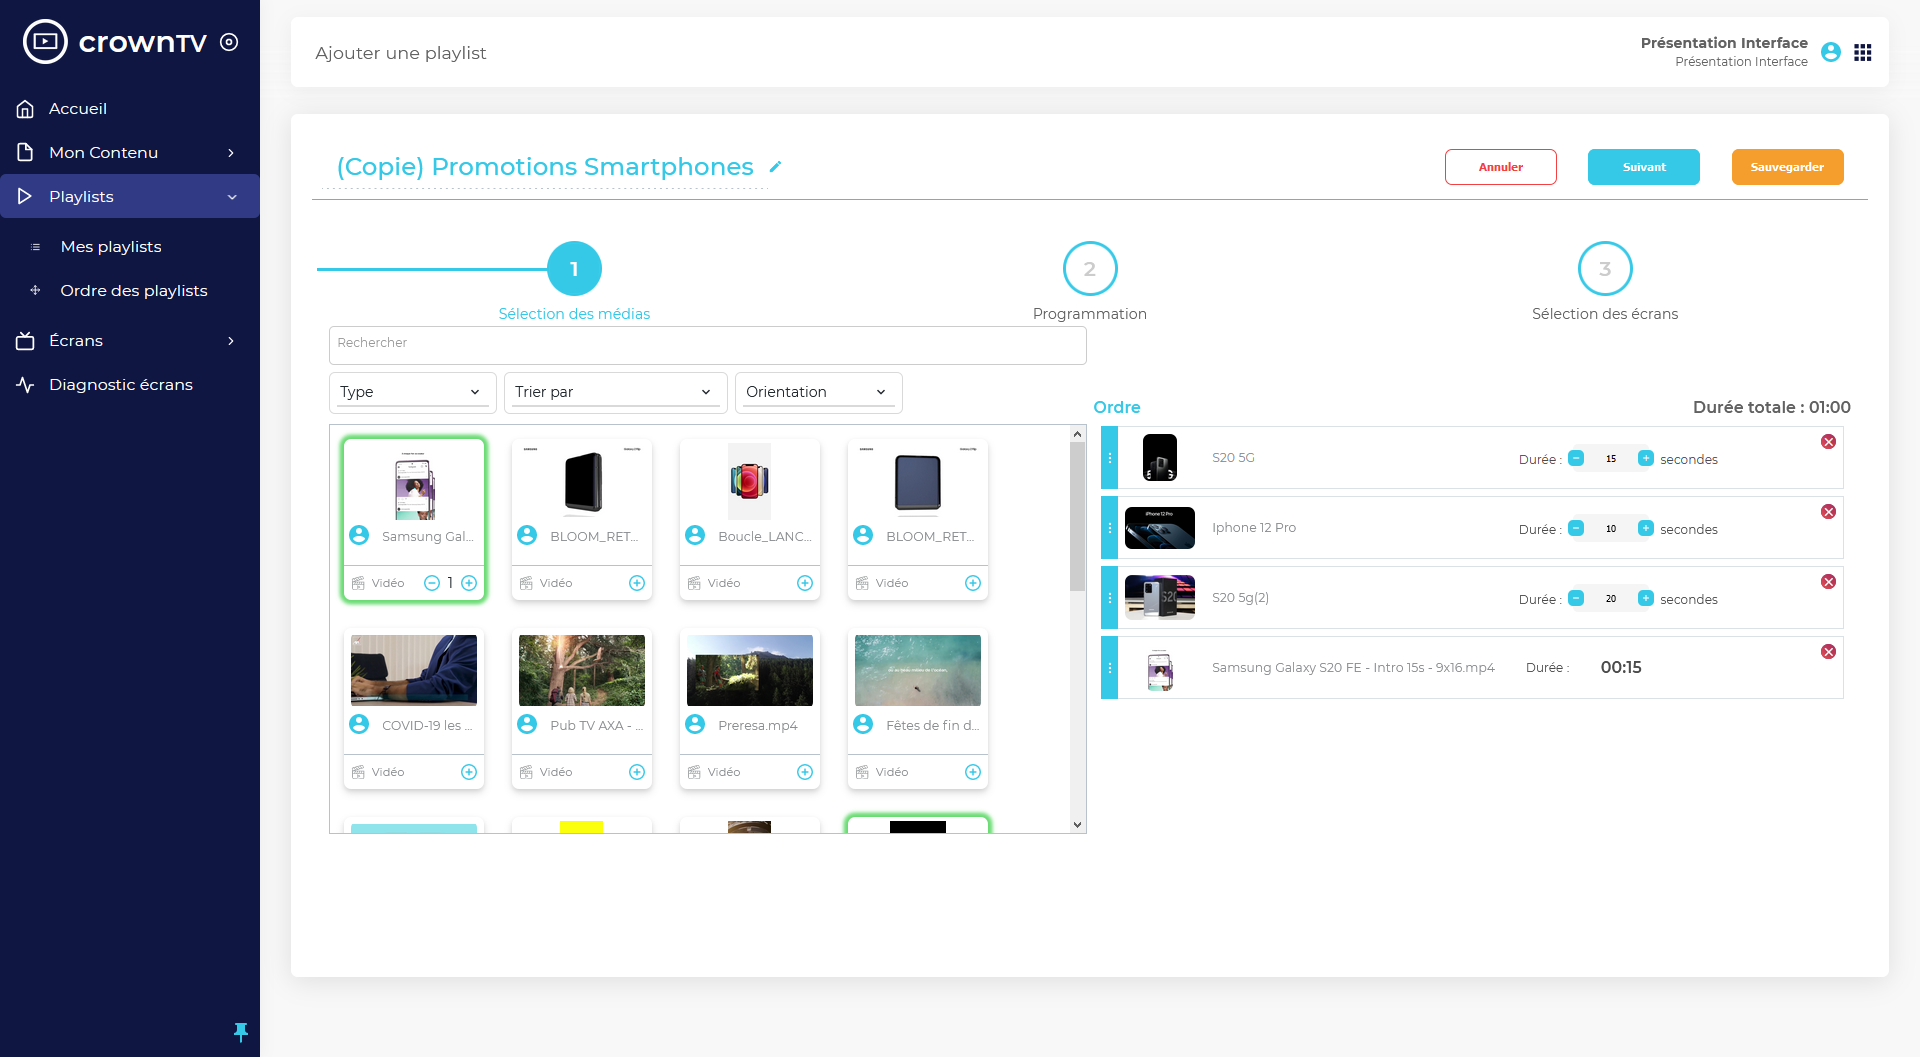Expand the Mon Contenu submenu chevron
This screenshot has width=1920, height=1057.
[x=231, y=153]
